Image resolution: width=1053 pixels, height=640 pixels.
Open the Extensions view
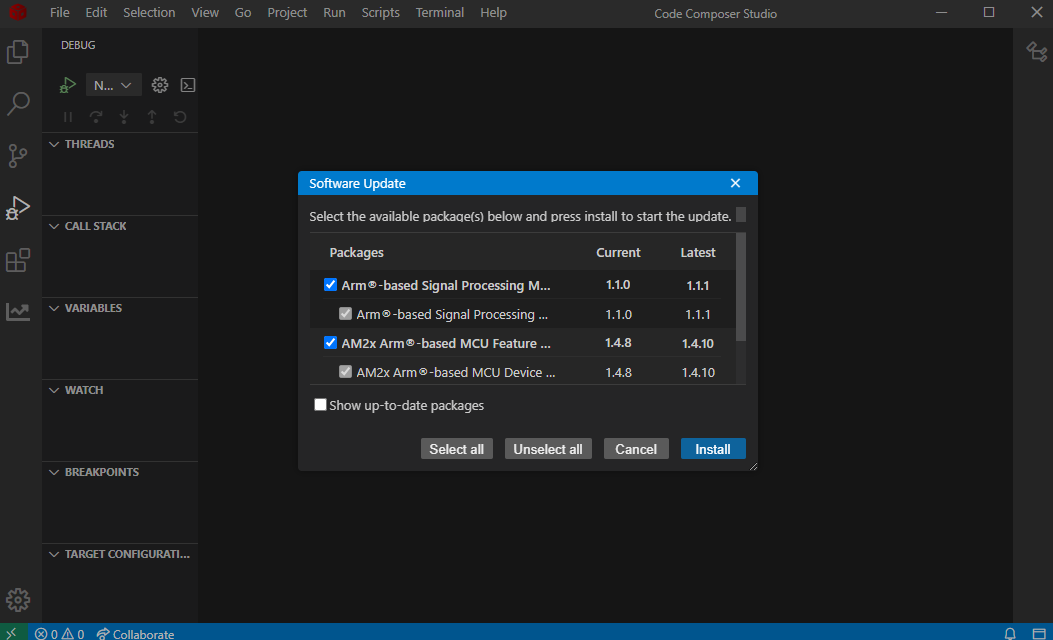(17, 260)
